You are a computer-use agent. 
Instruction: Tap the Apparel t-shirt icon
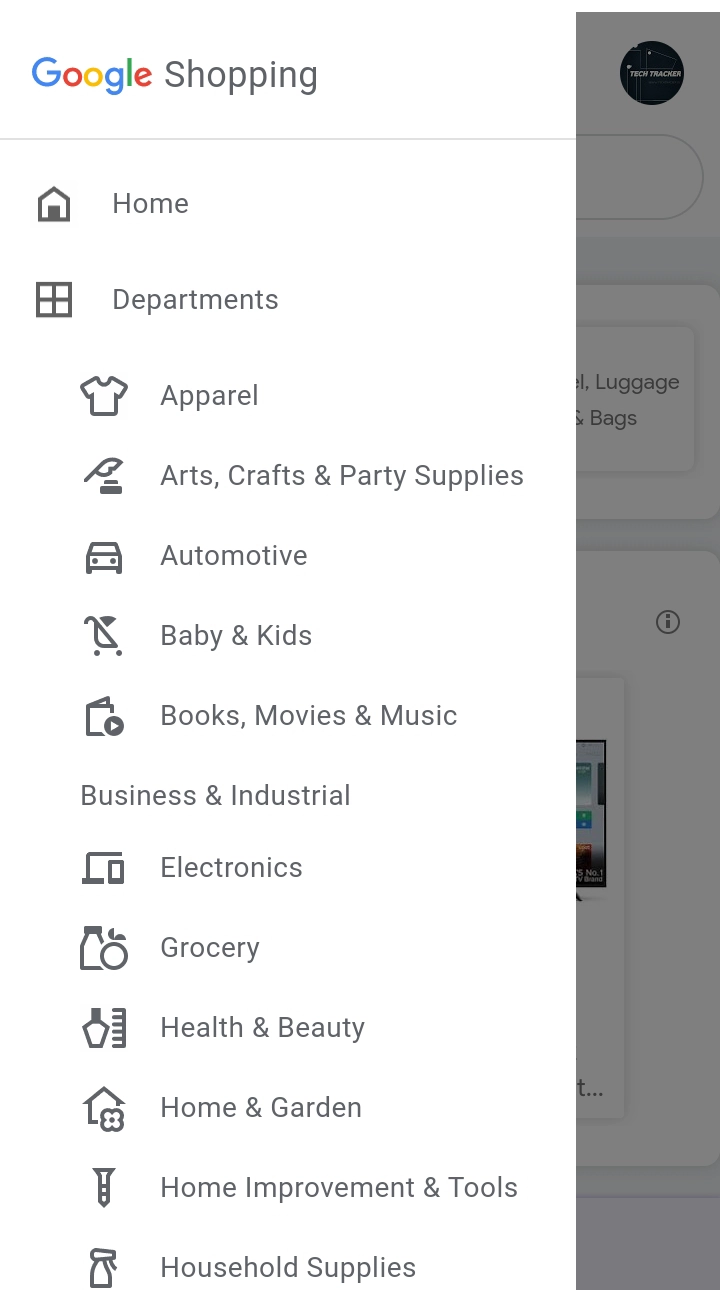(x=104, y=396)
